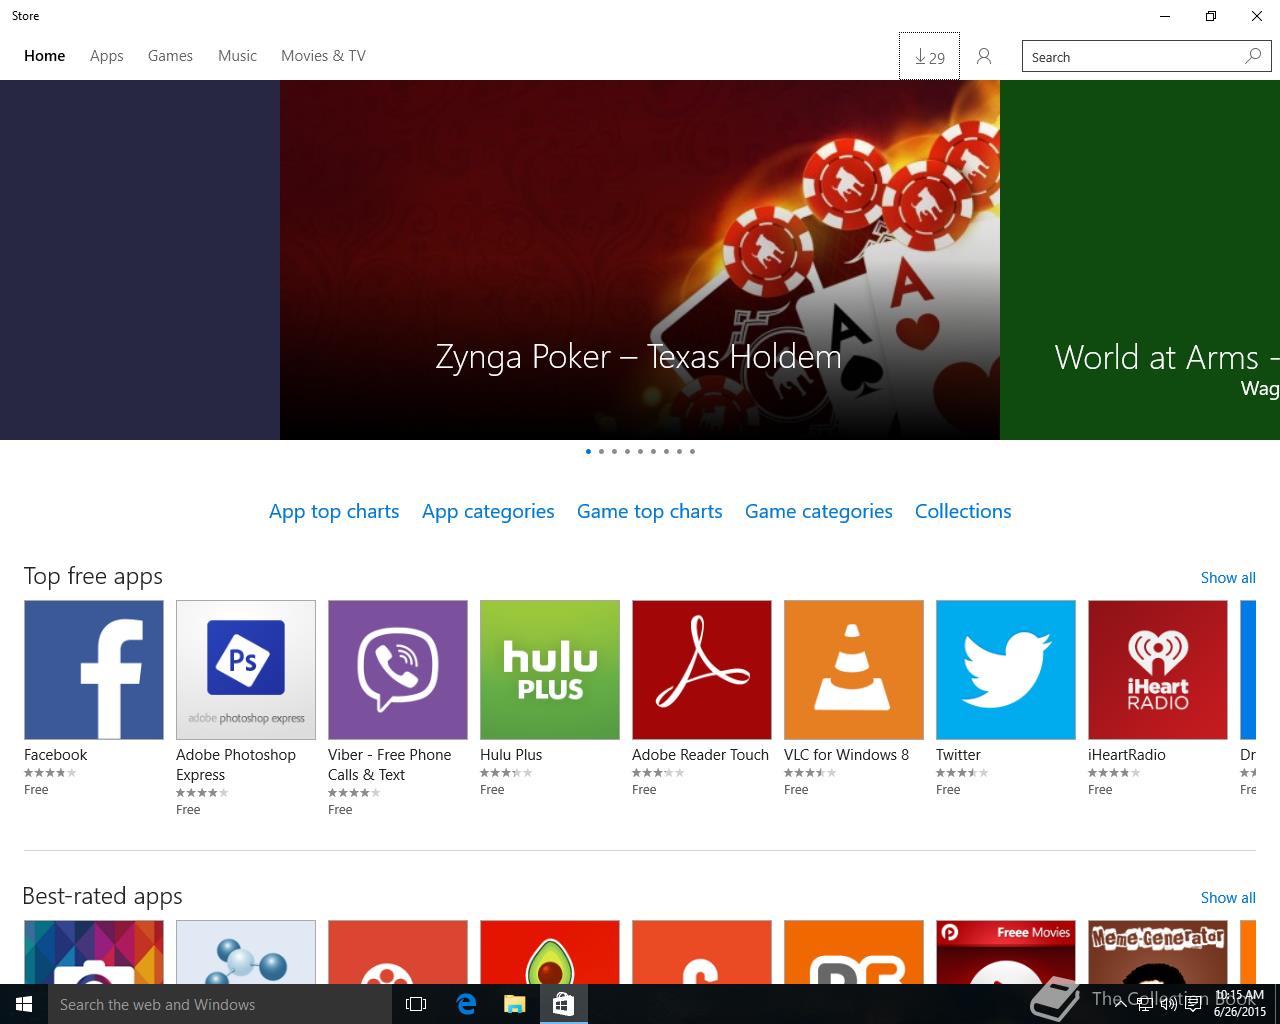
Task: Click the Adobe Reader Touch name
Action: tap(700, 755)
